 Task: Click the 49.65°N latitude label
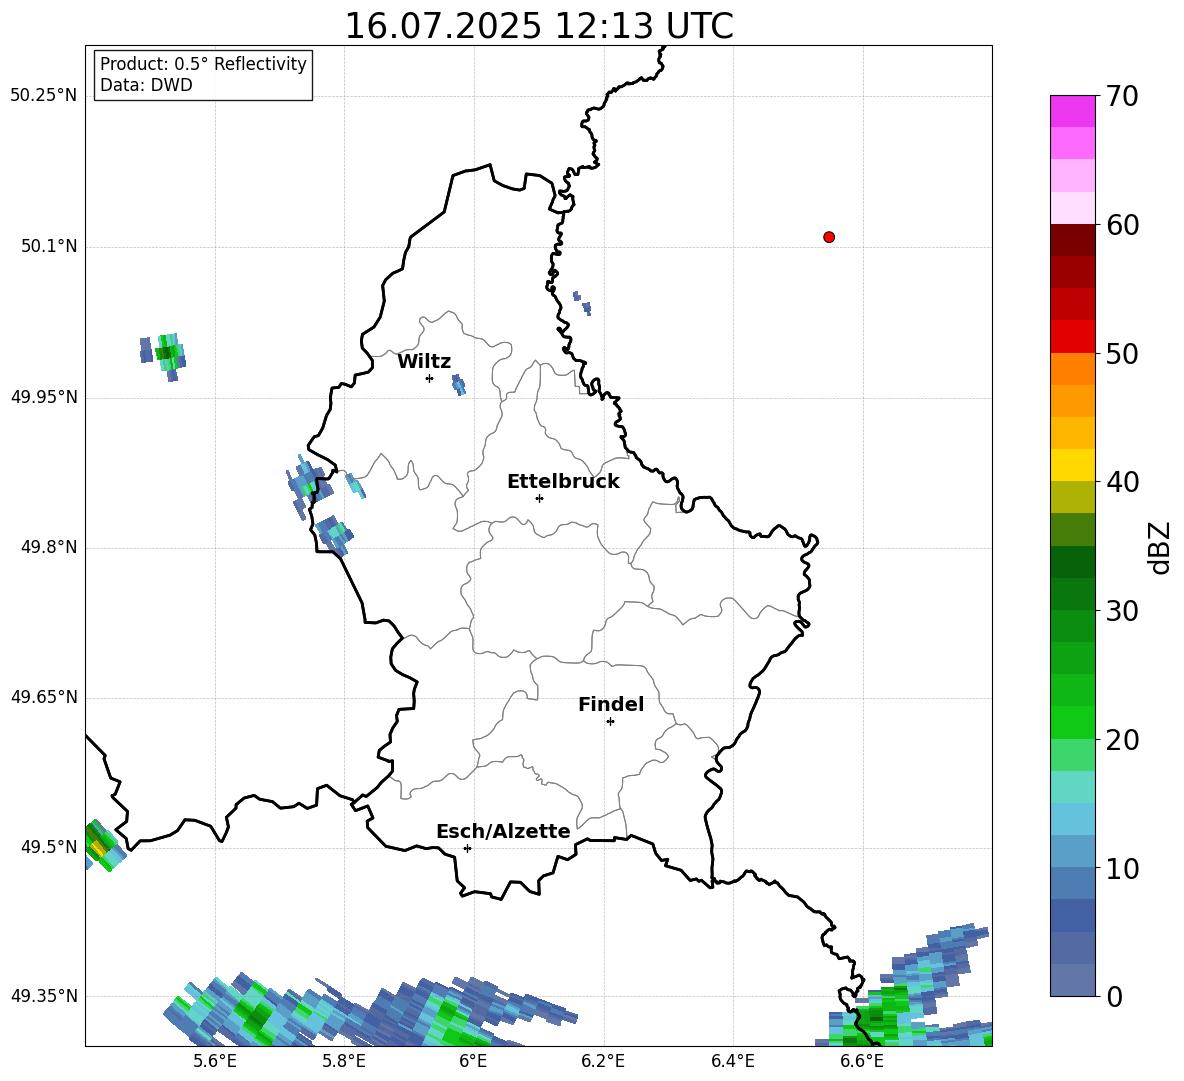[x=44, y=696]
